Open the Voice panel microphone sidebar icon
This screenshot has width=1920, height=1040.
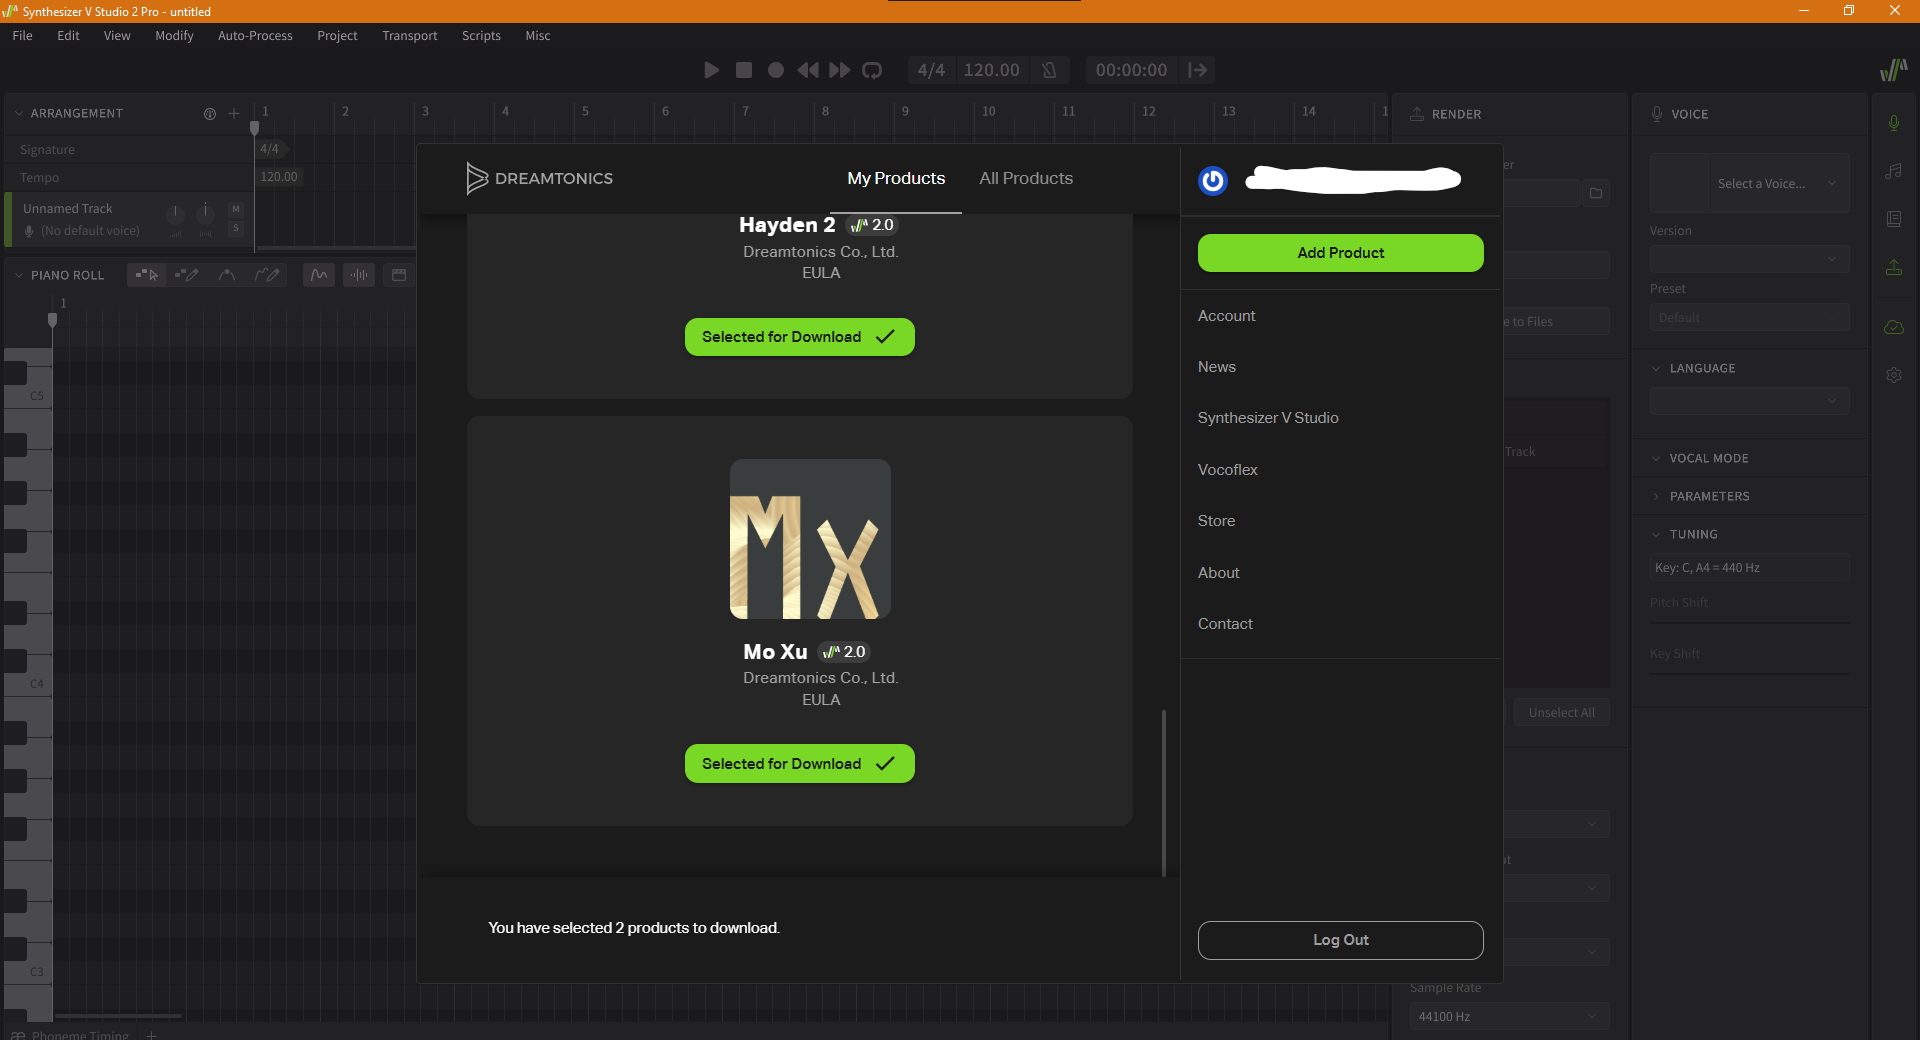pos(1894,123)
